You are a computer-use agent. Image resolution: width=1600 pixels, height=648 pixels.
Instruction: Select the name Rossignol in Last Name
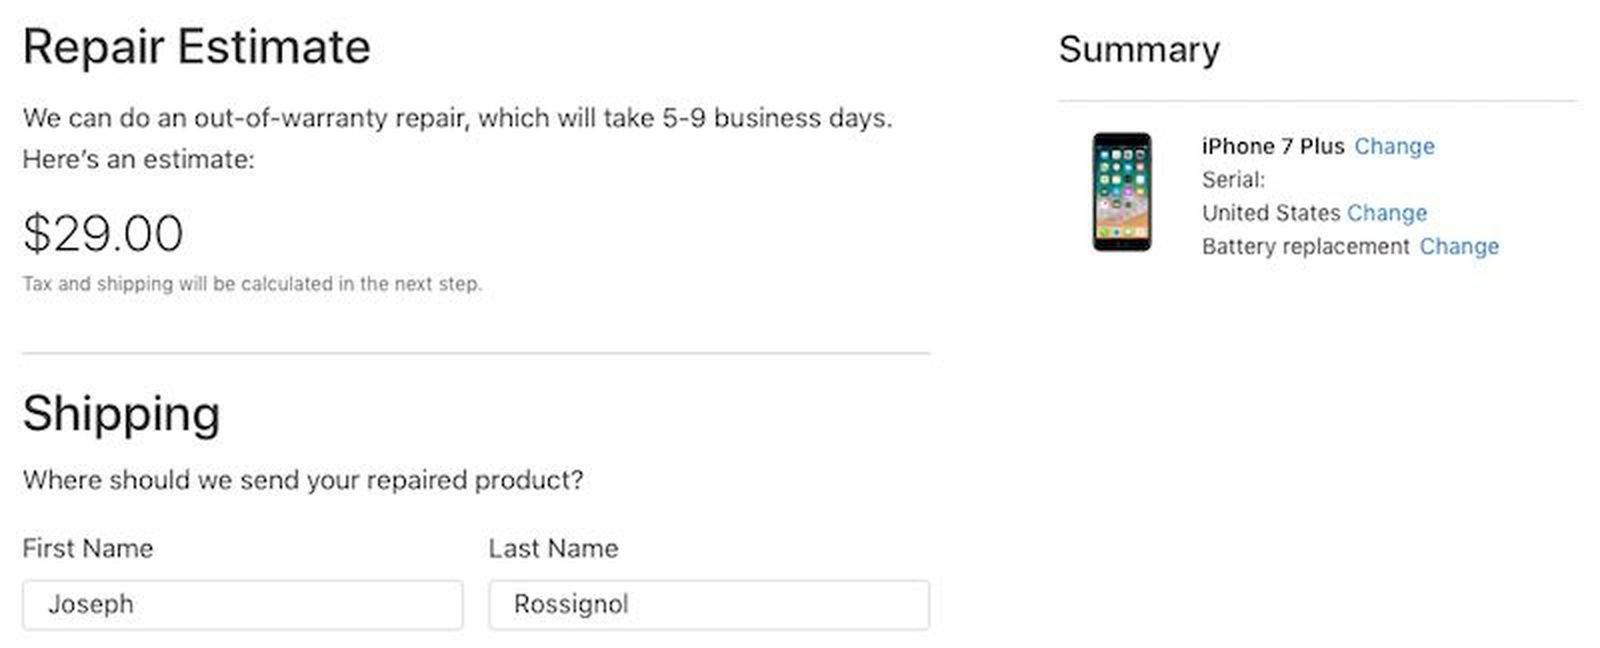pos(568,604)
